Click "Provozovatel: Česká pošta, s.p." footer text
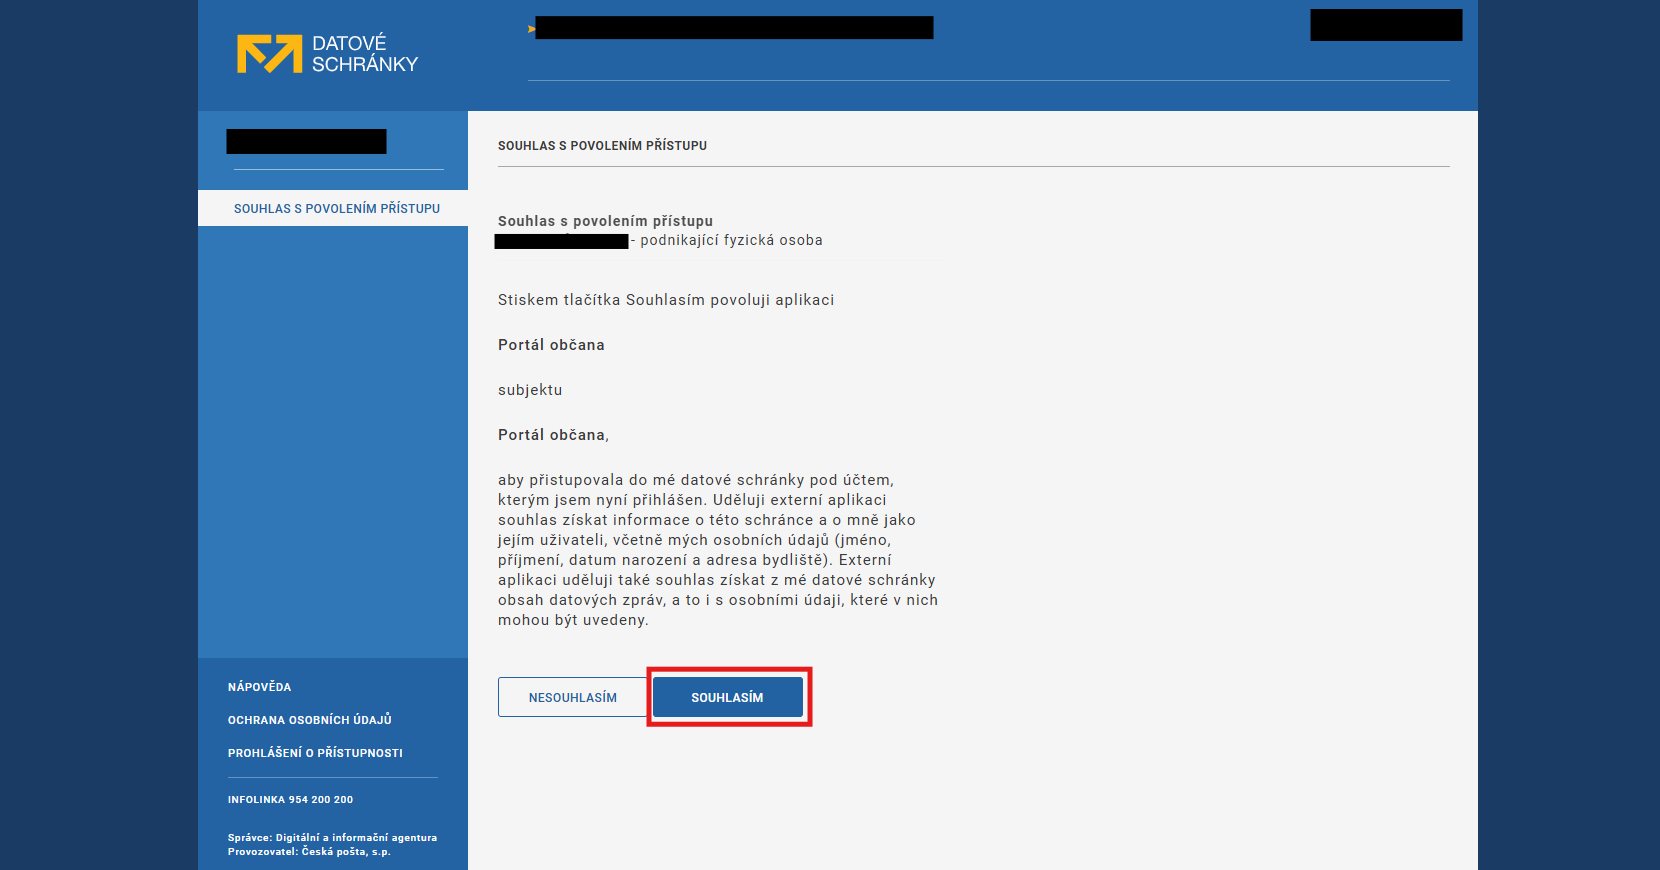 (309, 852)
